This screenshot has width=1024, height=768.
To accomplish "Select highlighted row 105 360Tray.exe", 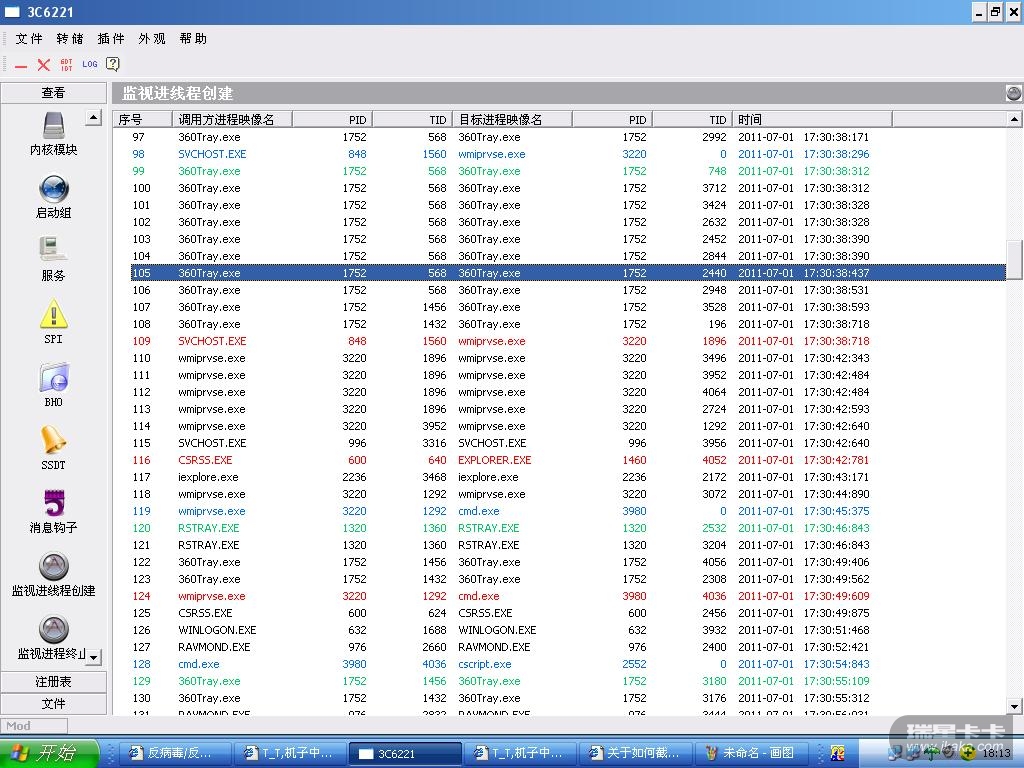I will pos(568,273).
